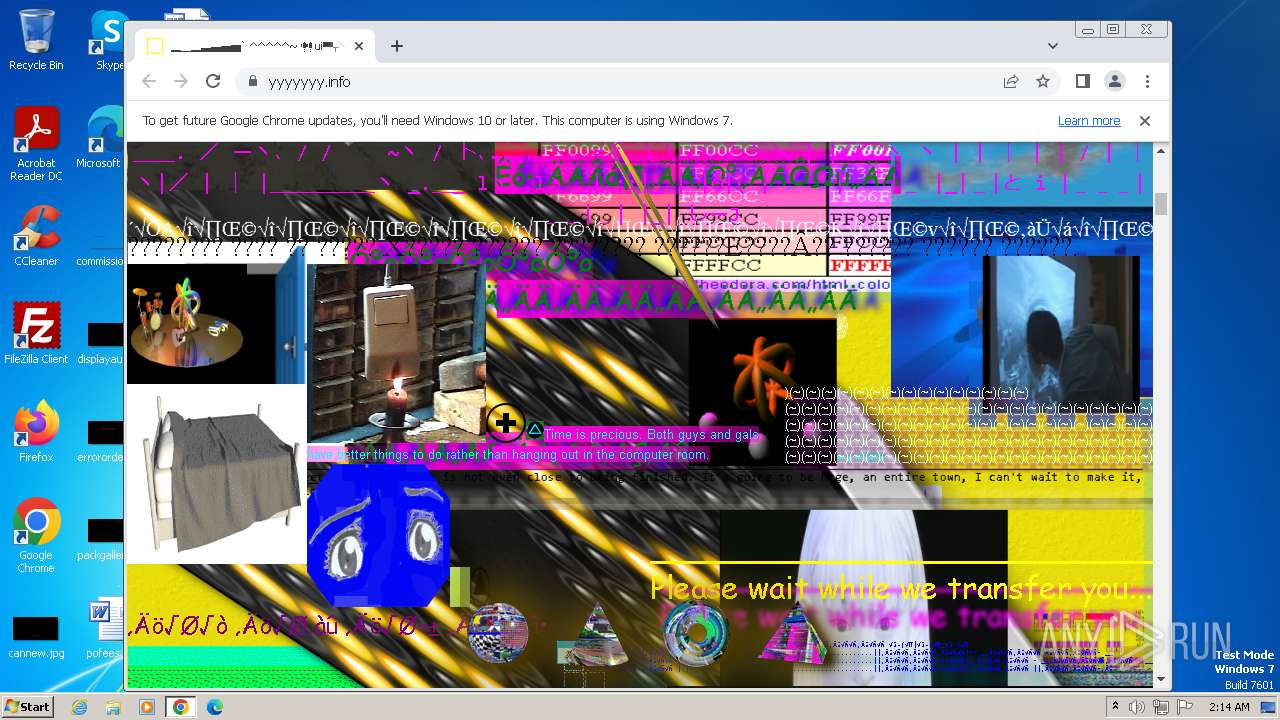The image size is (1280, 720).
Task: Click the old mouse and candle image
Action: click(397, 354)
